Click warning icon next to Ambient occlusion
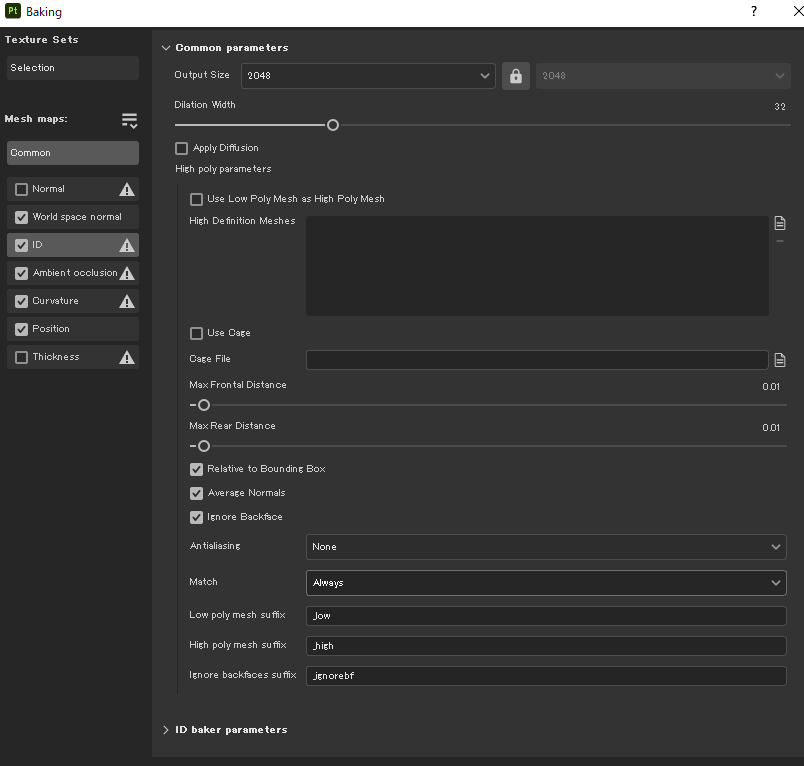 (x=127, y=273)
